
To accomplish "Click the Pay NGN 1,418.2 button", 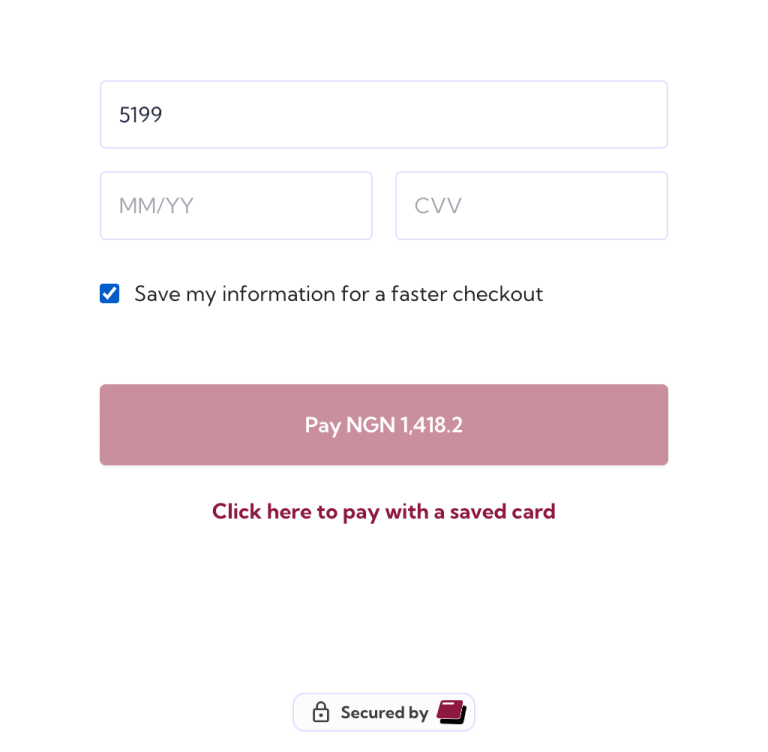I will pos(383,425).
